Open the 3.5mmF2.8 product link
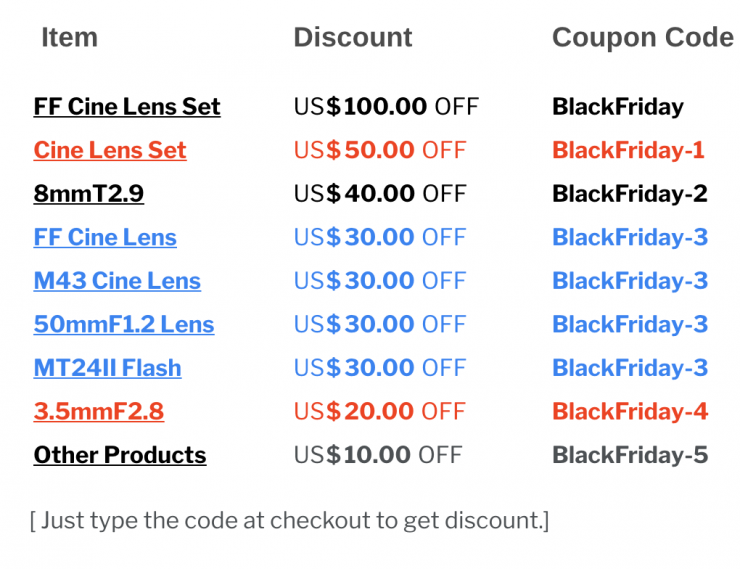 tap(99, 412)
